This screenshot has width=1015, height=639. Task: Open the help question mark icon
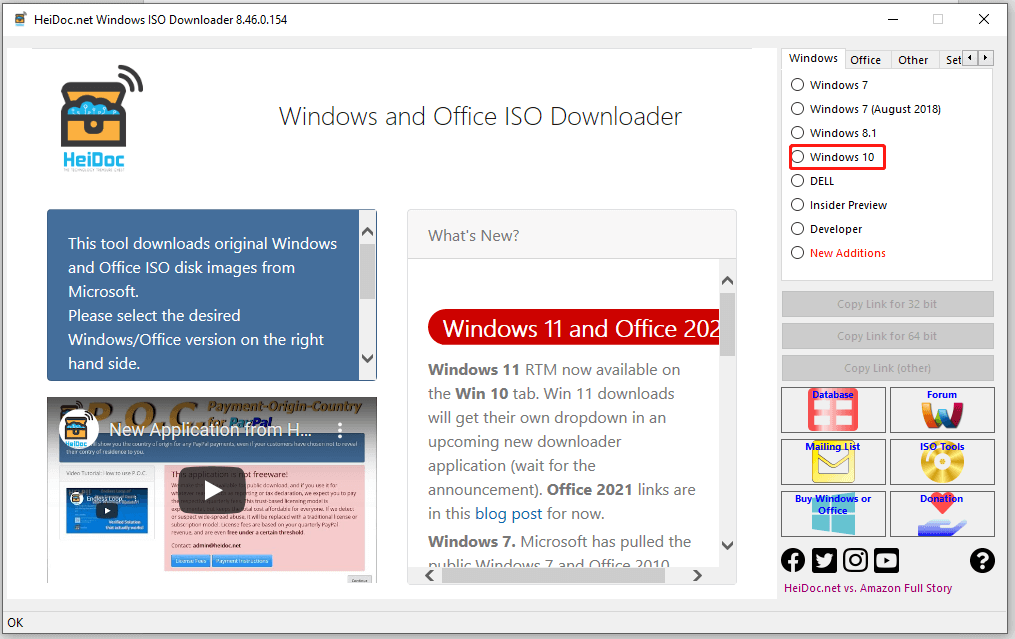[982, 561]
